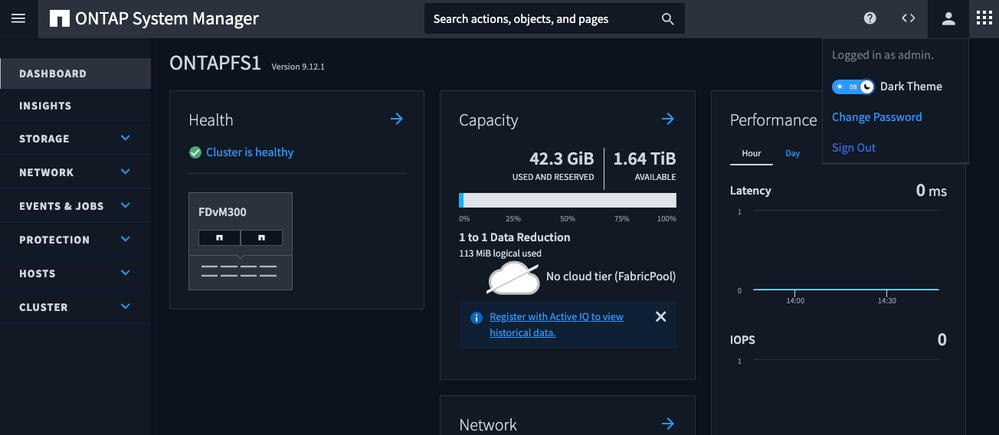The width and height of the screenshot is (999, 435).
Task: Click the help question mark icon
Action: [870, 19]
